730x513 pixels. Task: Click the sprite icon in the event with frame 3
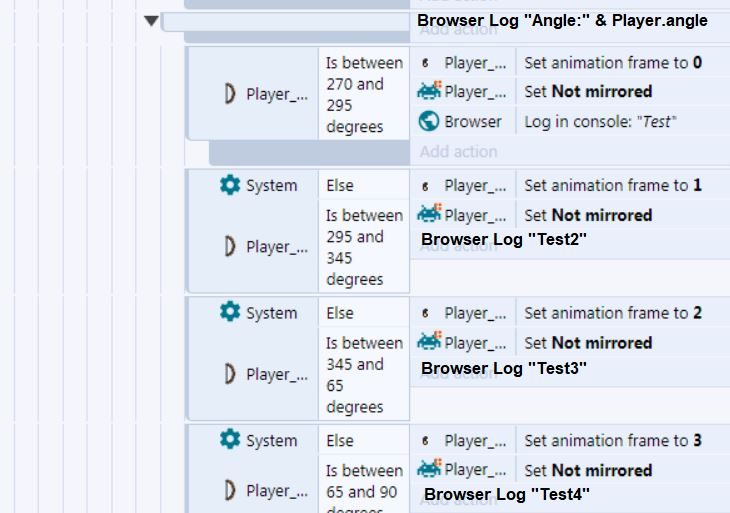429,469
